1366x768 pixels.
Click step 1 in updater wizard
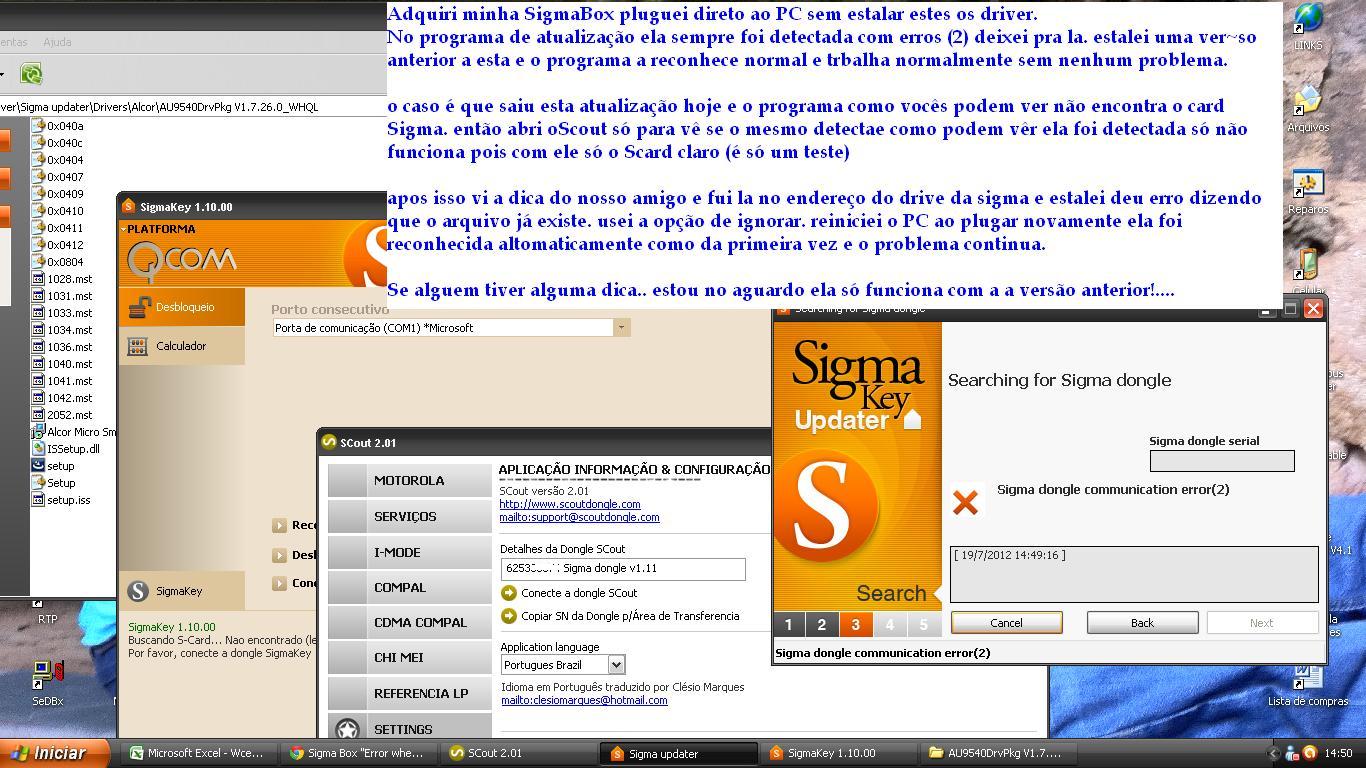pos(788,625)
